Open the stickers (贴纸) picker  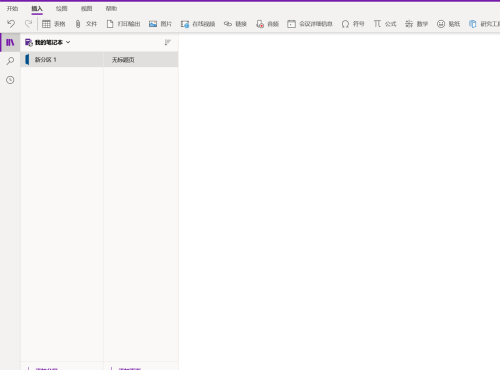pos(449,24)
